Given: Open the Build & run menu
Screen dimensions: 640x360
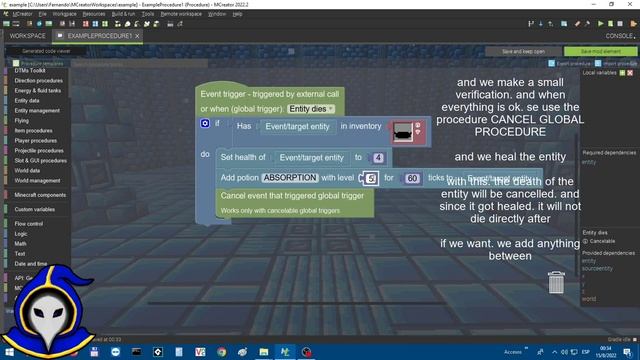Looking at the screenshot, I should 123,14.
